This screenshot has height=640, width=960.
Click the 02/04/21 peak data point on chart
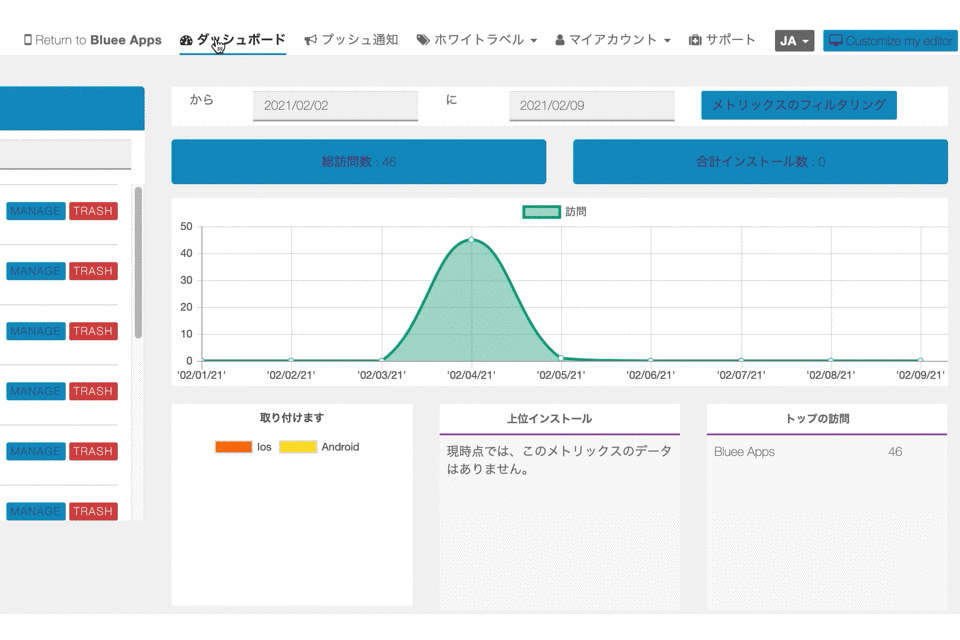click(x=471, y=240)
